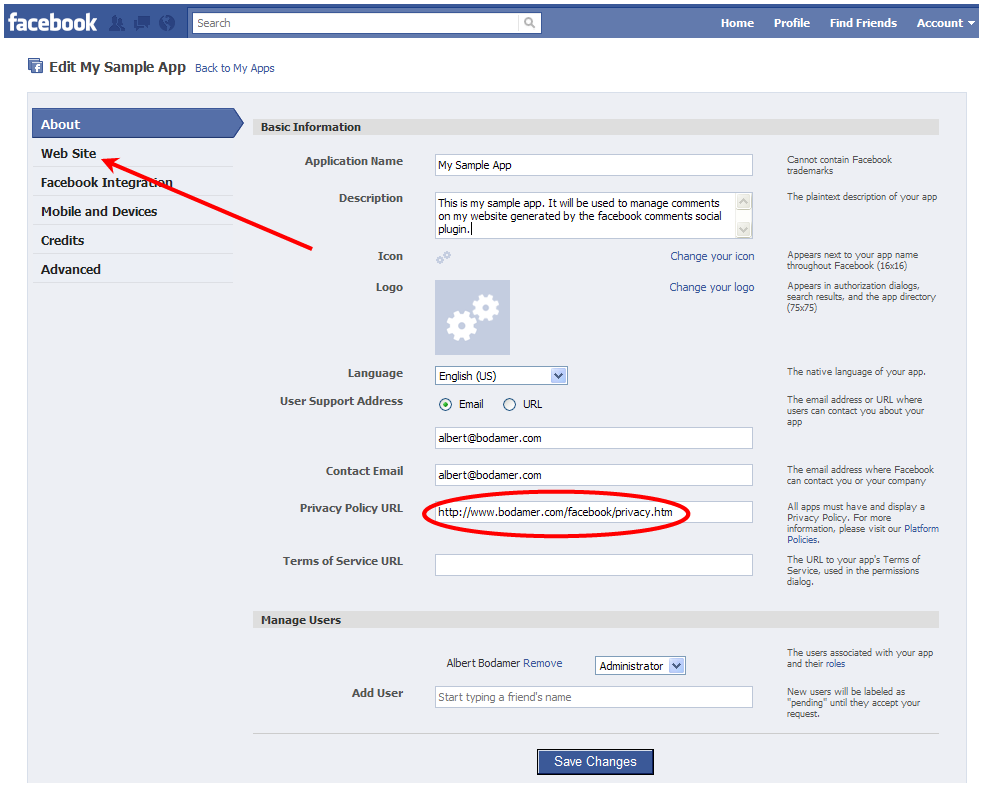Select the About sidebar tab
The image size is (983, 787).
point(137,124)
